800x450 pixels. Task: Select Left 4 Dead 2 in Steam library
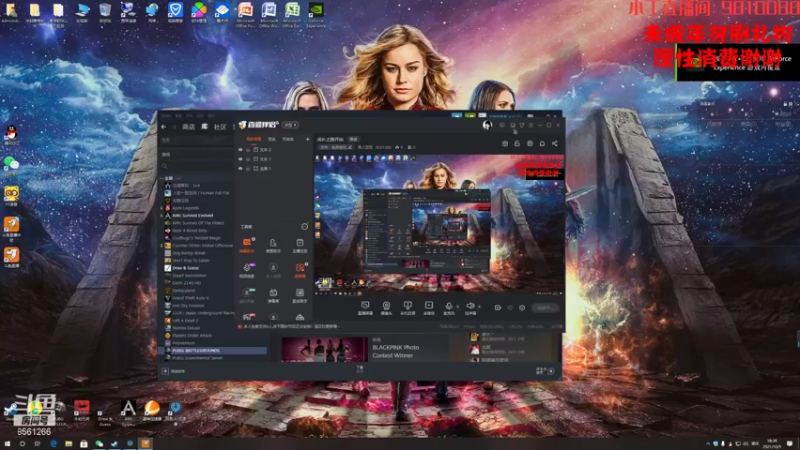coord(185,320)
